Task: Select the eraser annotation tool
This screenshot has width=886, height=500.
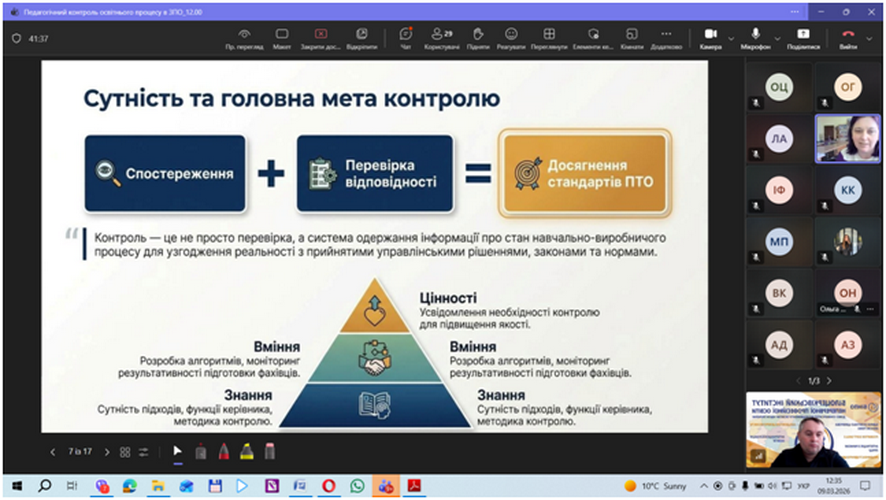Action: (270, 452)
